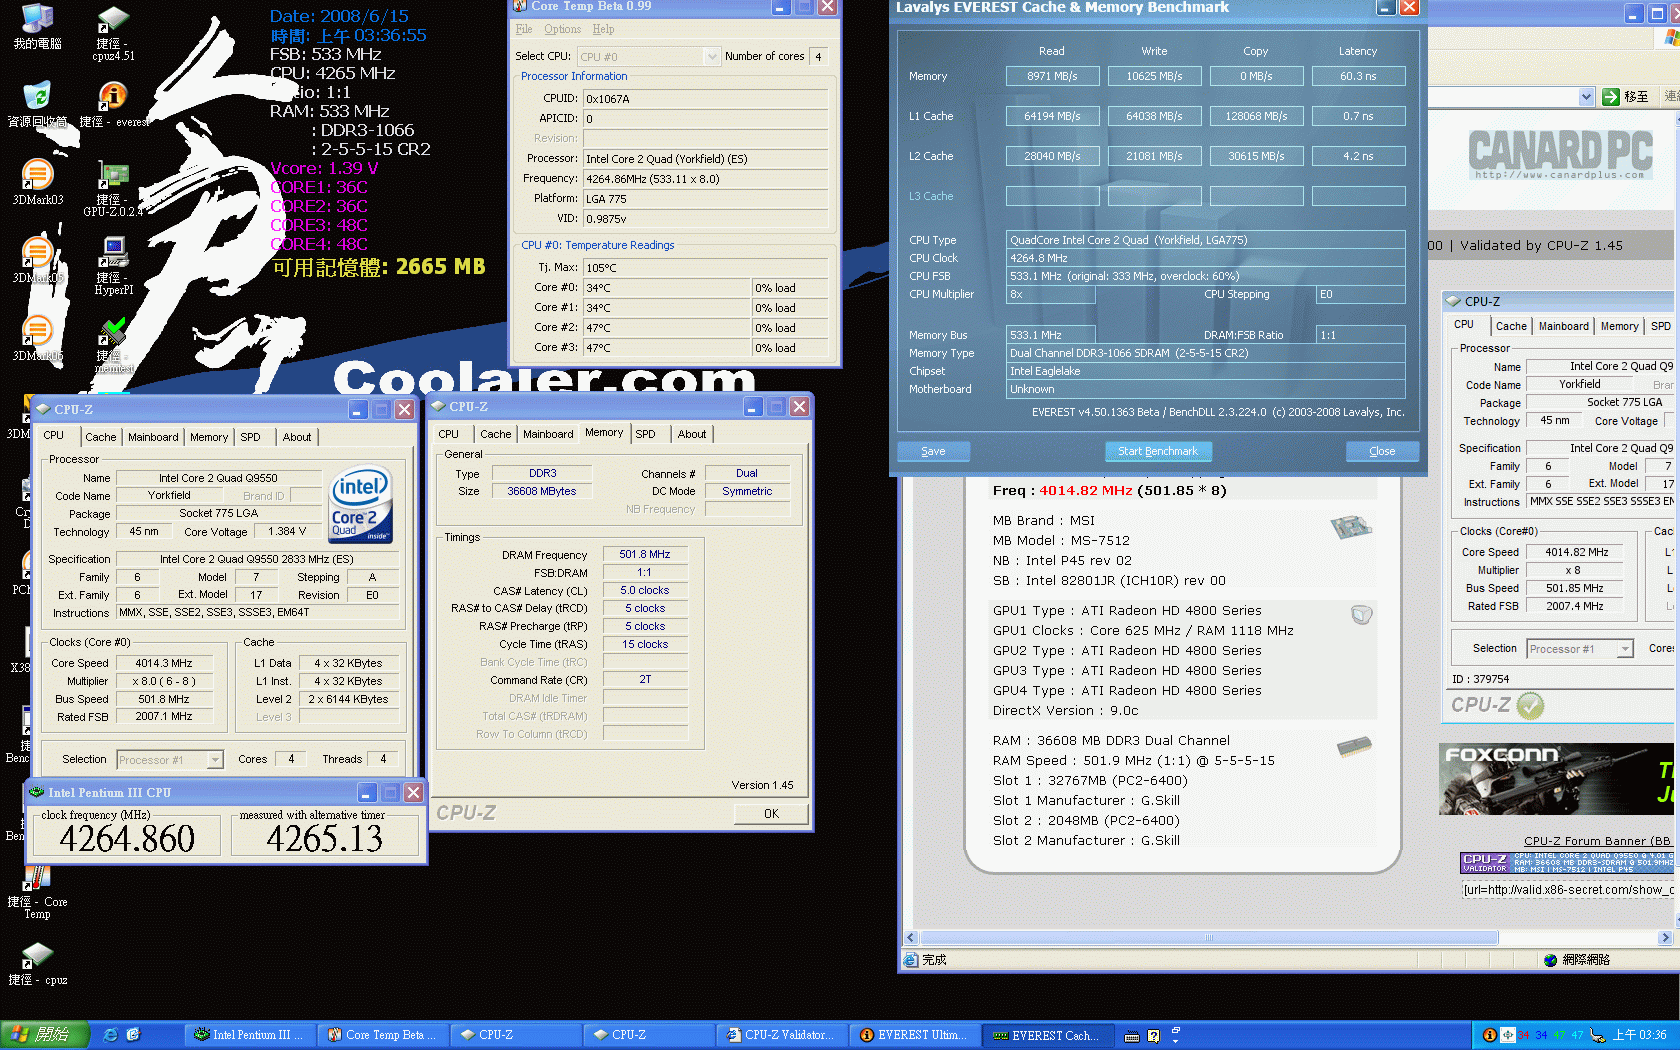Click the on-screen keyboard icon in taskbar
Image resolution: width=1680 pixels, height=1050 pixels.
coord(1132,1036)
